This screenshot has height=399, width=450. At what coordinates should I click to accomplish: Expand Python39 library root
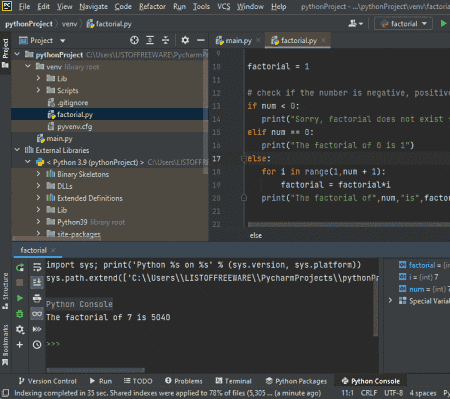click(x=39, y=222)
